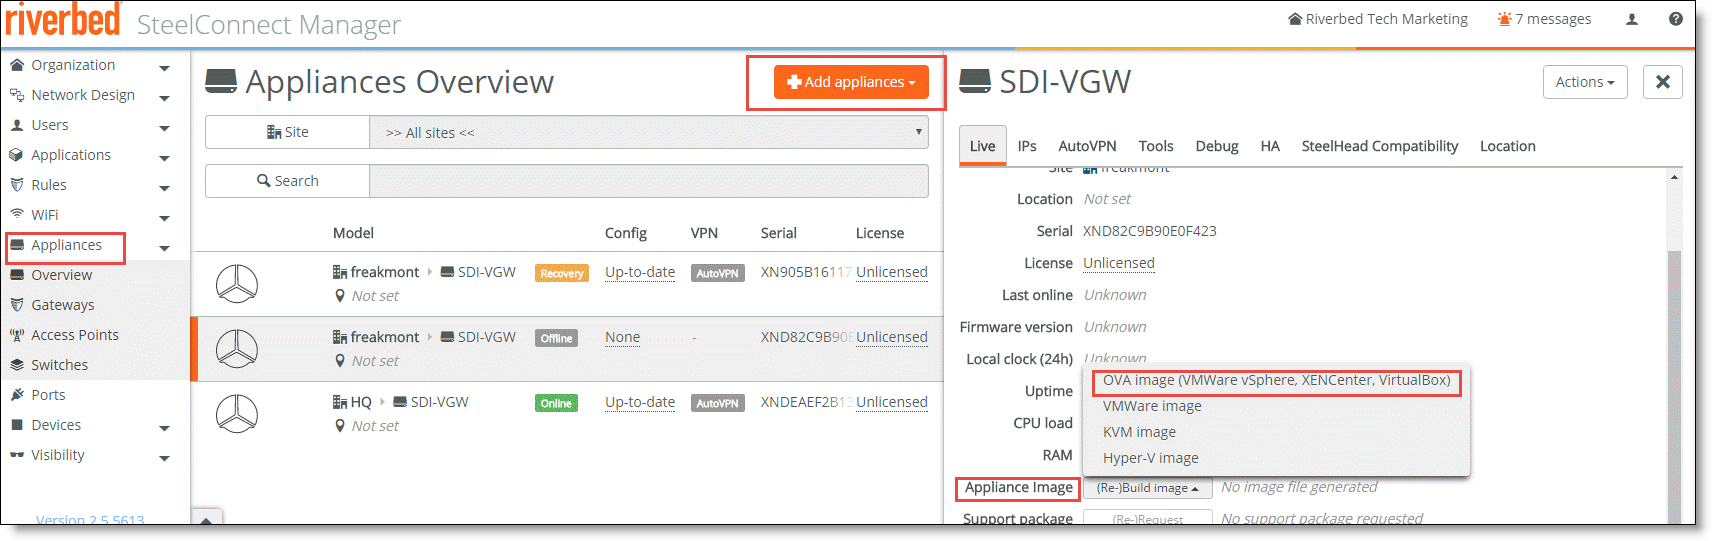Open the All sites dropdown
The width and height of the screenshot is (1712, 541).
649,132
